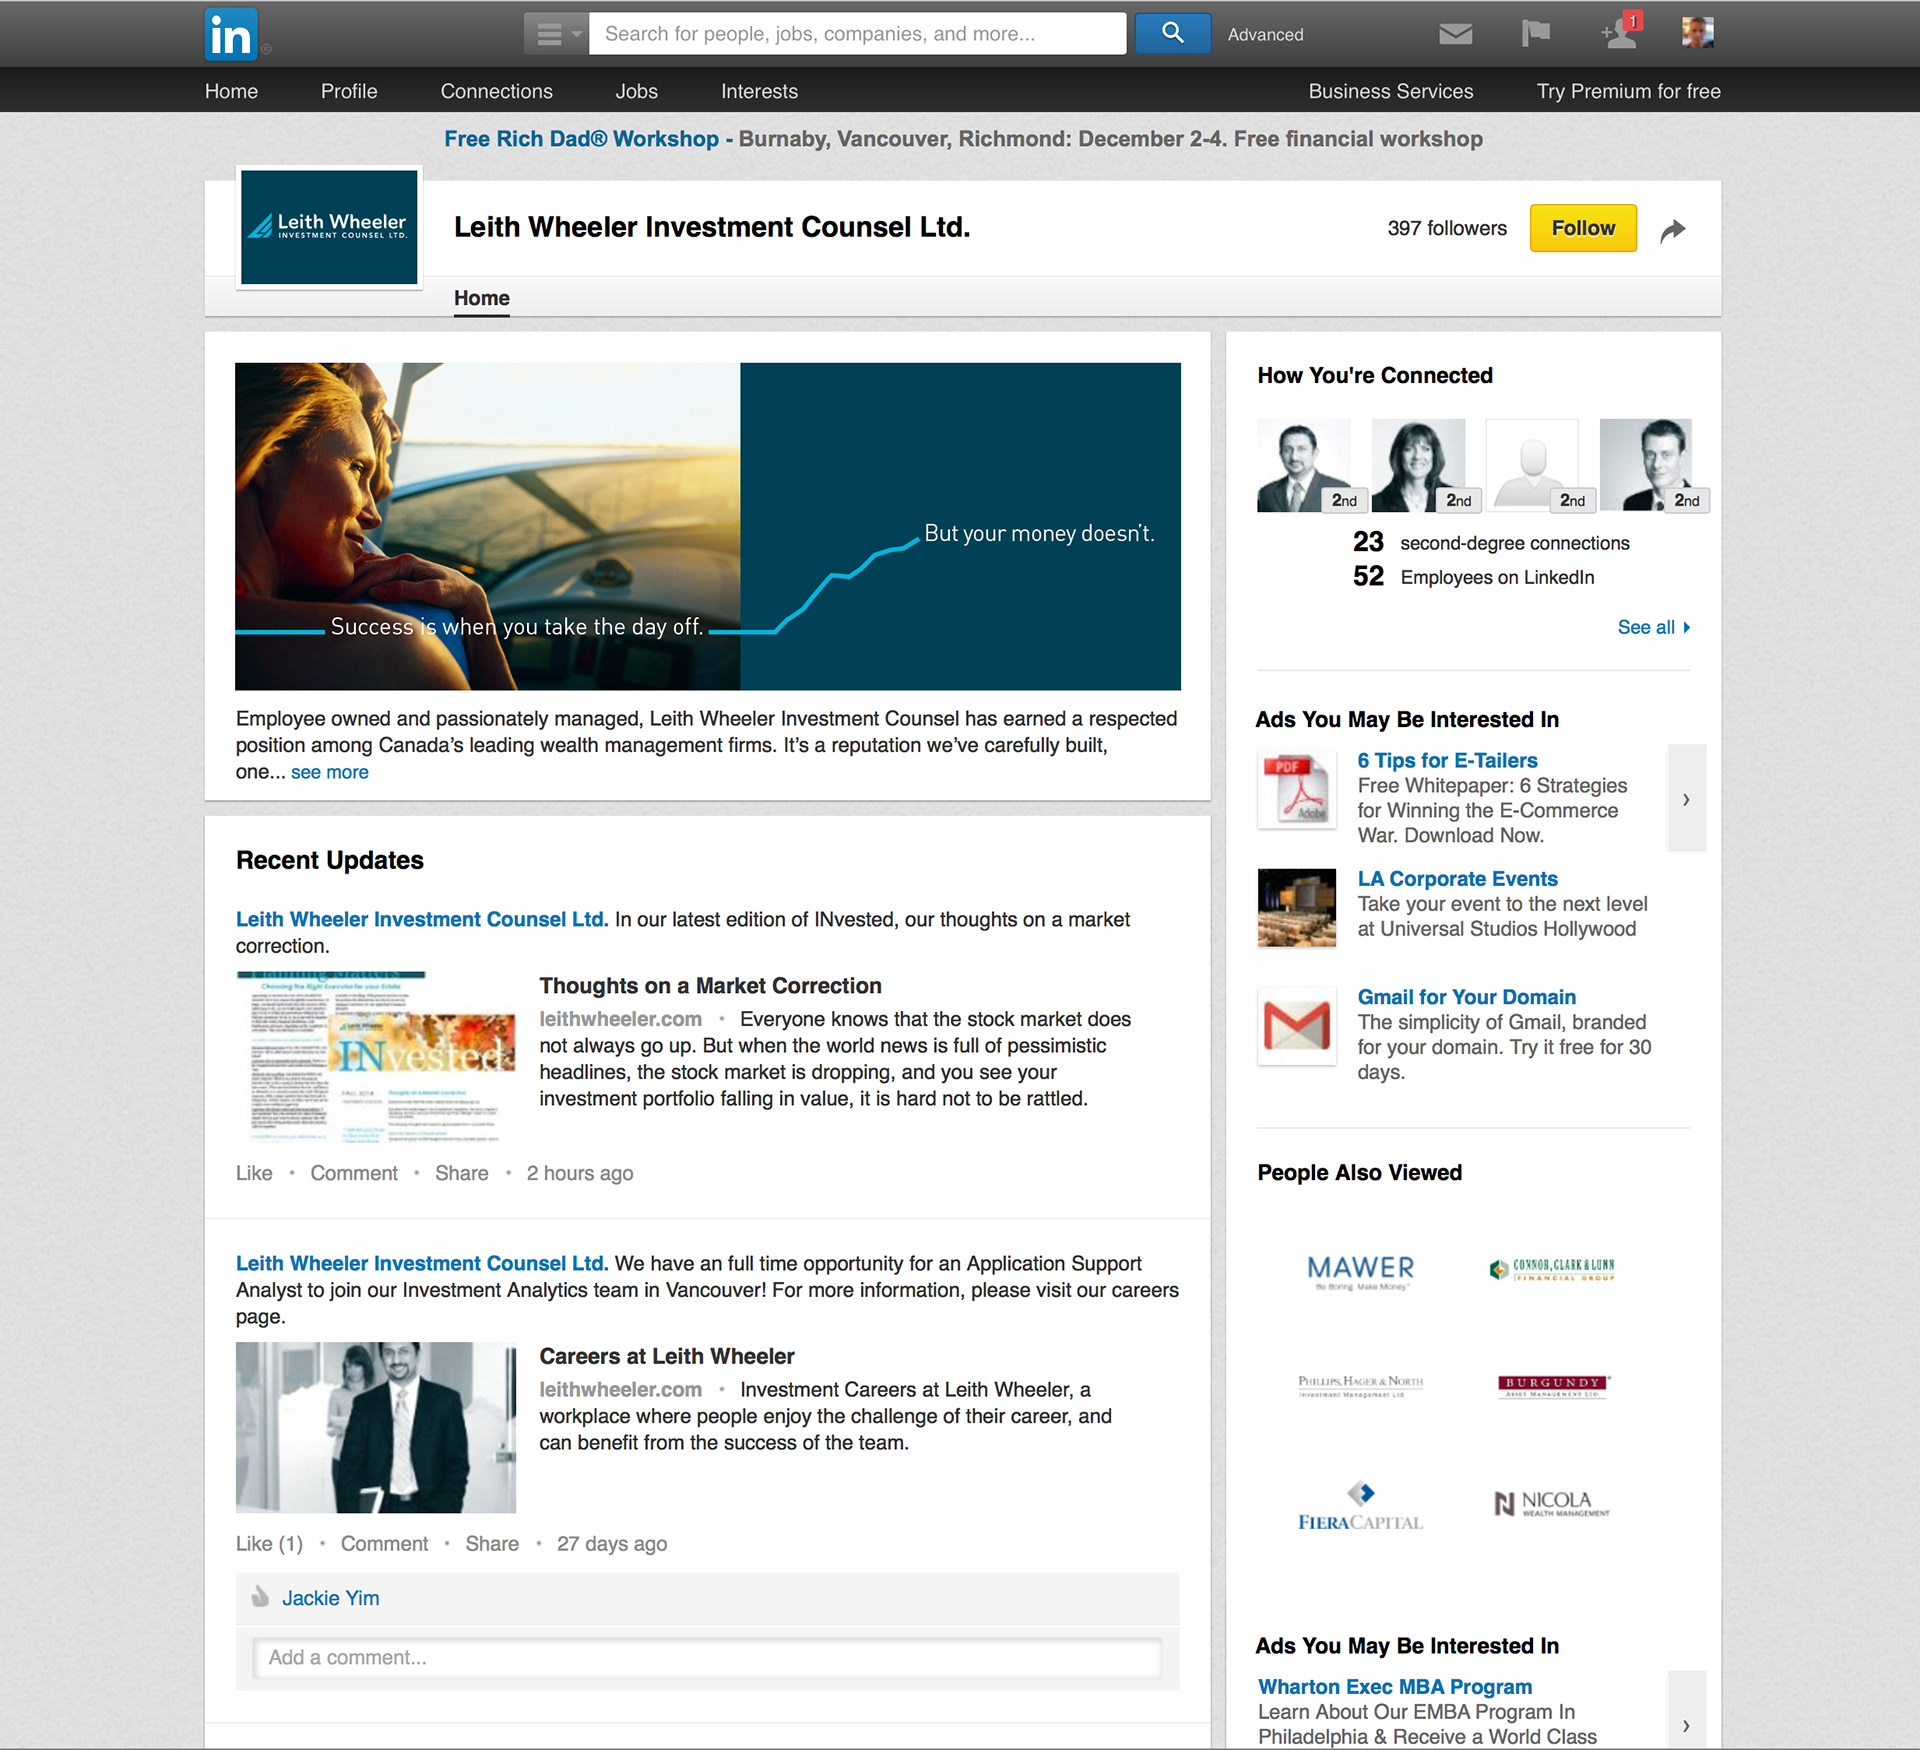The image size is (1920, 1750).
Task: Click the PDF Adobe ad icon
Action: coord(1296,791)
